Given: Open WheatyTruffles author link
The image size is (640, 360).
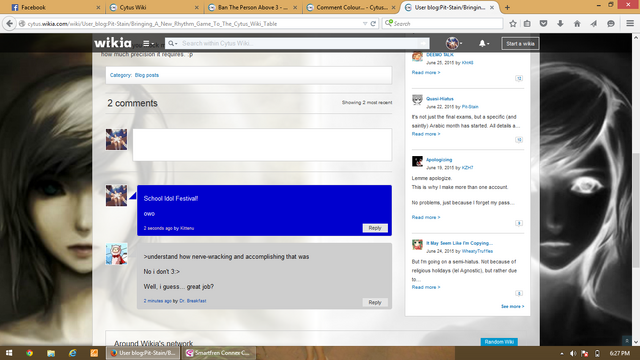Looking at the screenshot, I should pyautogui.click(x=477, y=251).
